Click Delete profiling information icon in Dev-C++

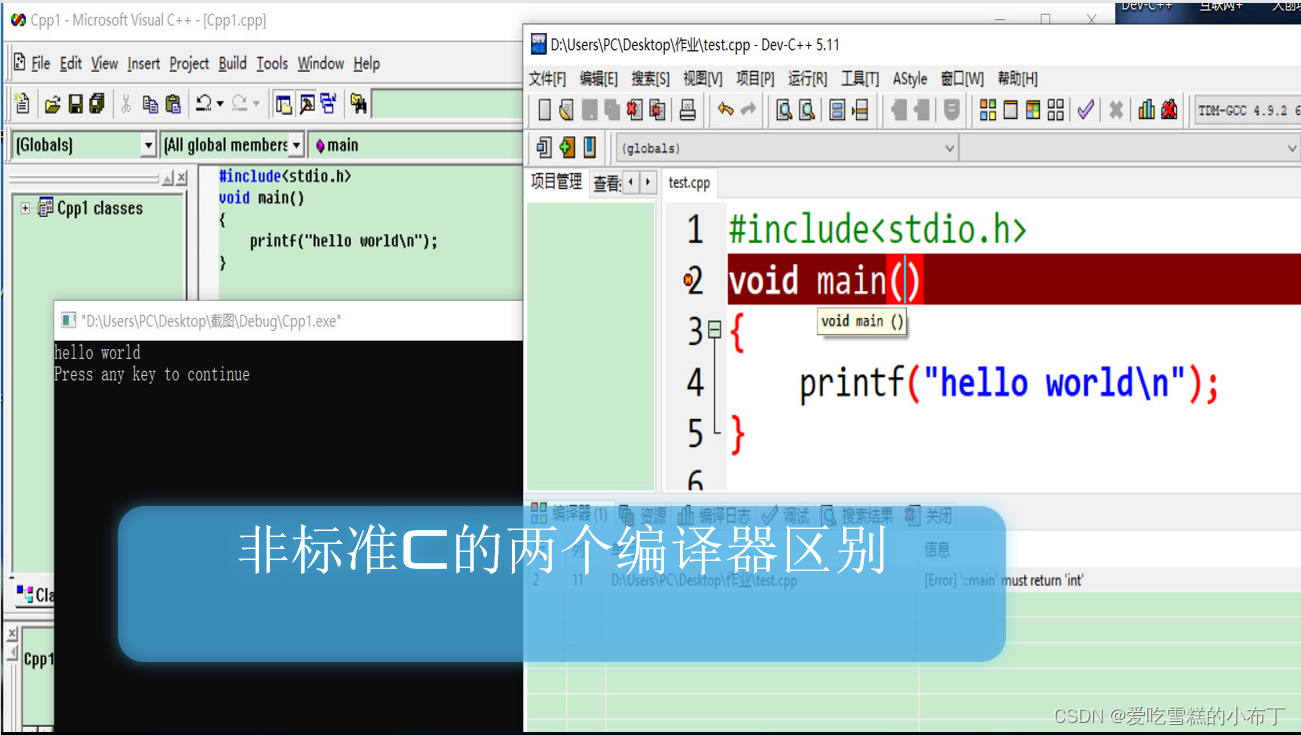point(1169,110)
